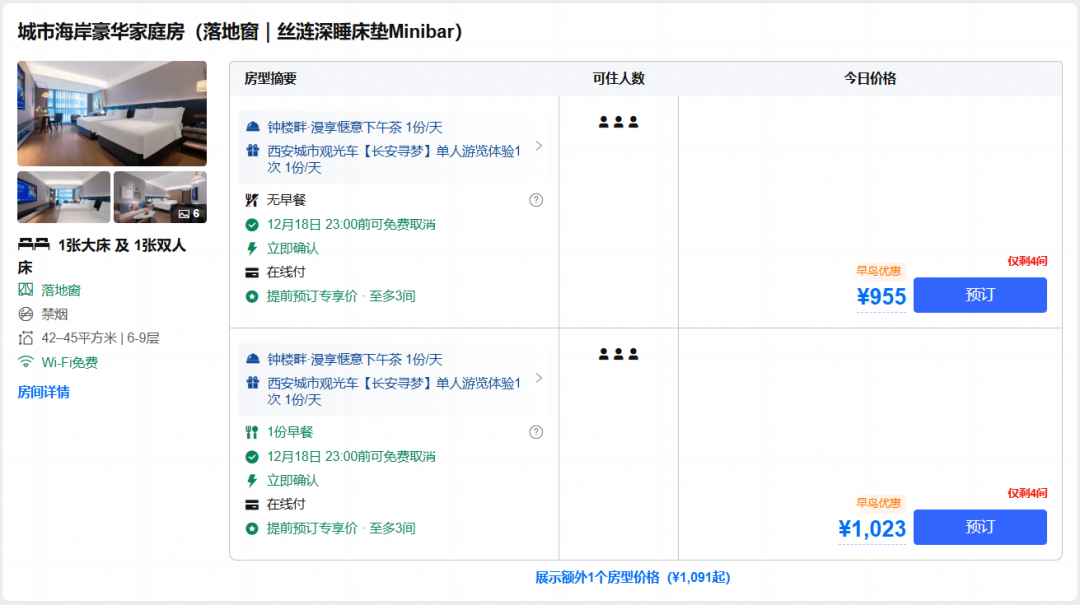Open the small room photo showing the wall TV
The height and width of the screenshot is (605, 1080).
63,197
